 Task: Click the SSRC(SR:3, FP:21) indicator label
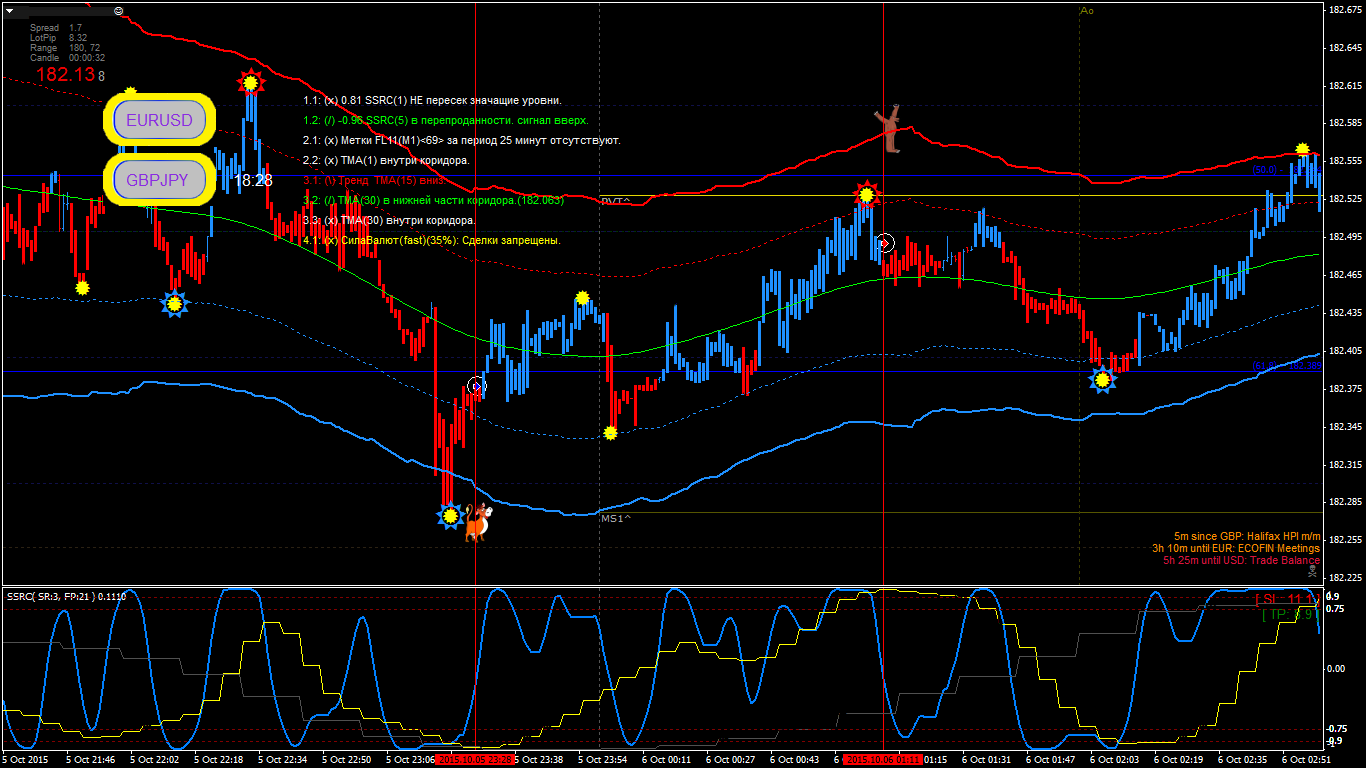(66, 597)
